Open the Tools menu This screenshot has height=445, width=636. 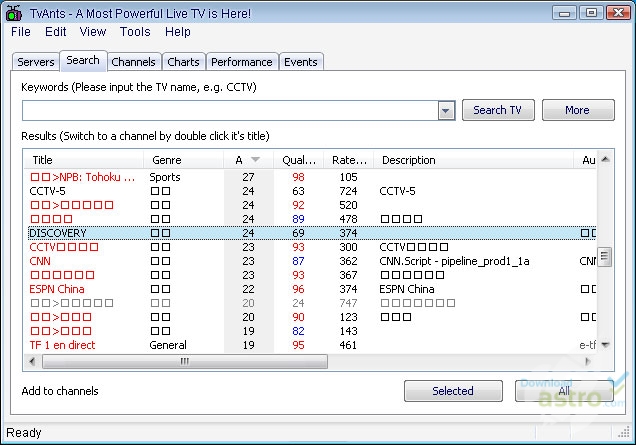pos(135,32)
